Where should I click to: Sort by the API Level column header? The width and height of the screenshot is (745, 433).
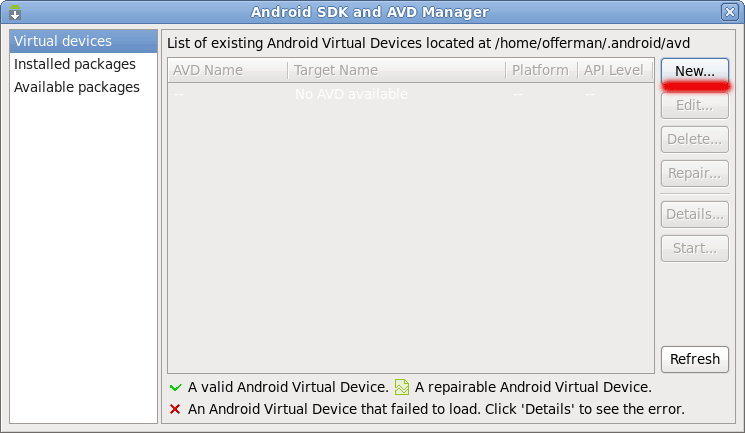click(x=615, y=70)
